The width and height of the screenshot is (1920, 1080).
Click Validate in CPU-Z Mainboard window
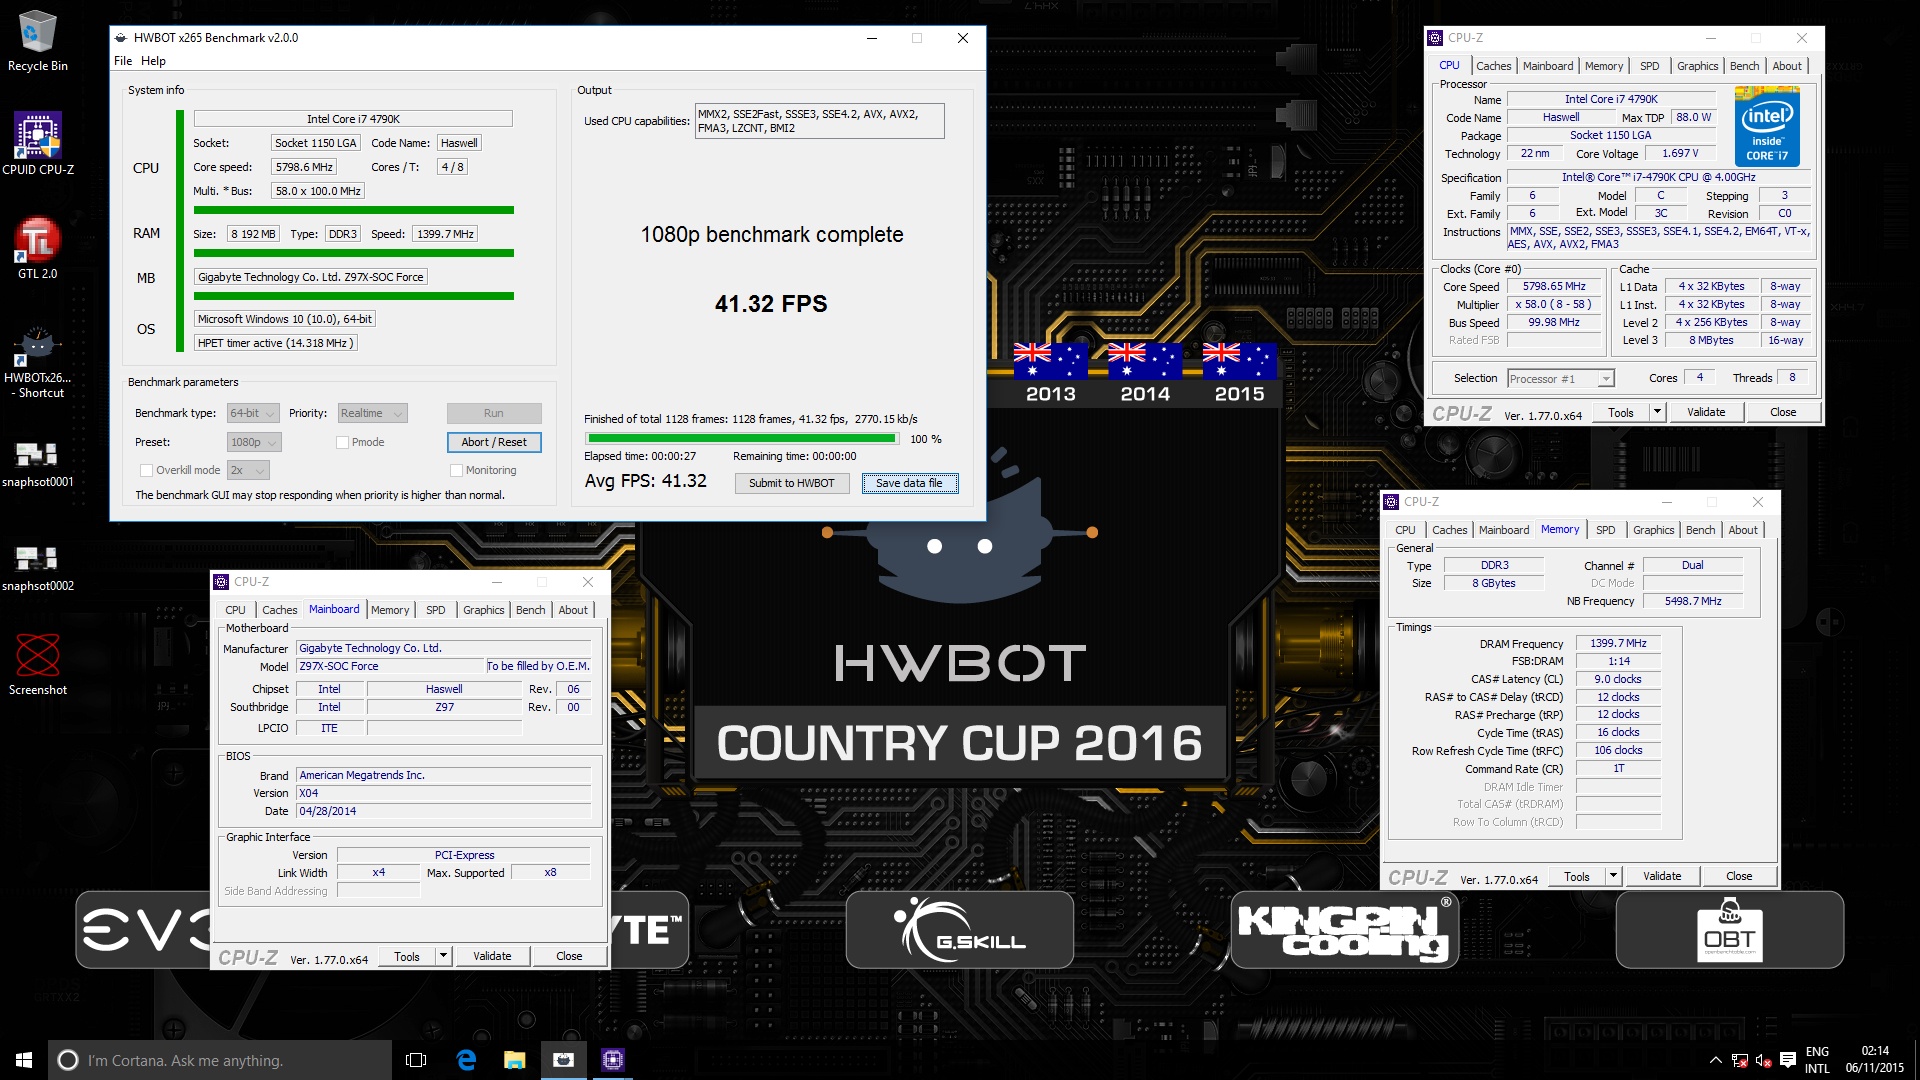point(492,956)
